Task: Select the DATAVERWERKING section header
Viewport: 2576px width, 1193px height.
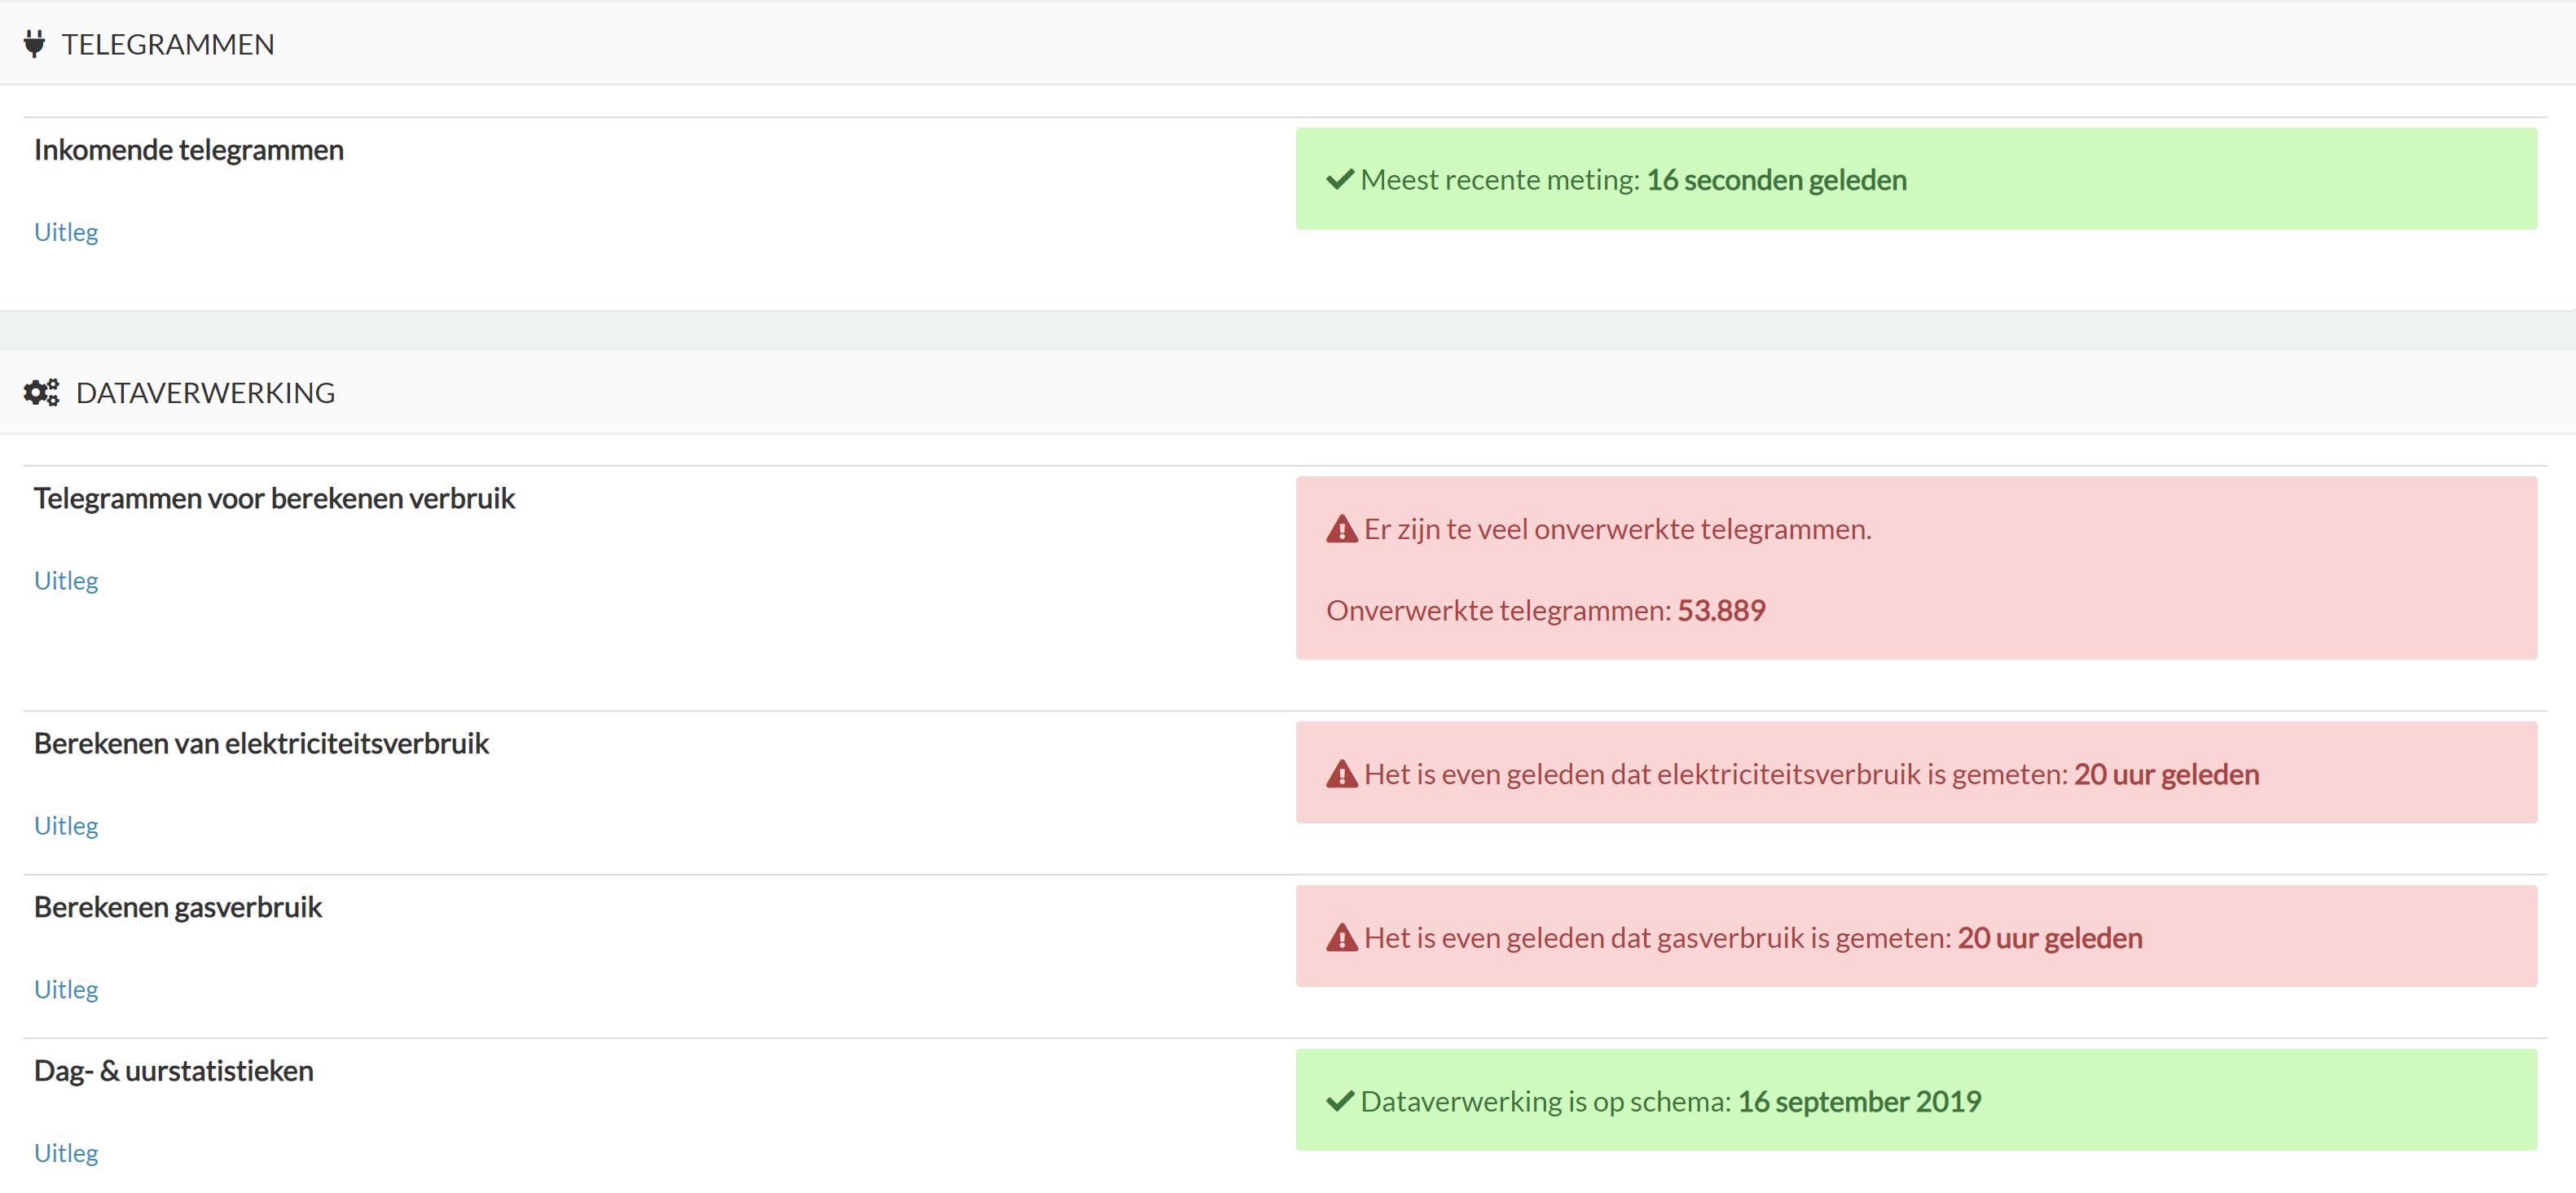Action: point(206,392)
